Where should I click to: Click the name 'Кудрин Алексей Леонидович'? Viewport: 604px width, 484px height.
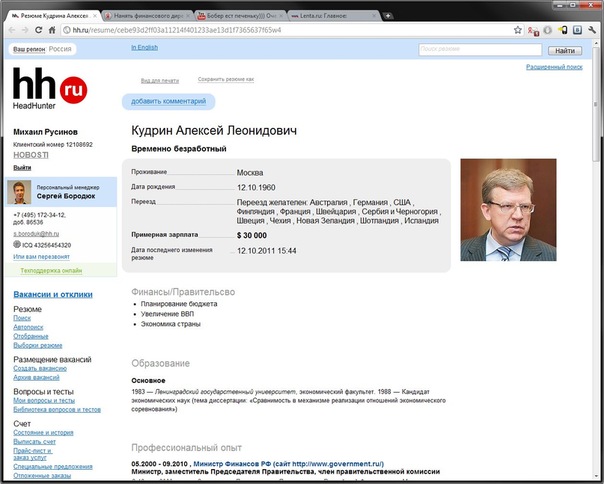pos(214,131)
